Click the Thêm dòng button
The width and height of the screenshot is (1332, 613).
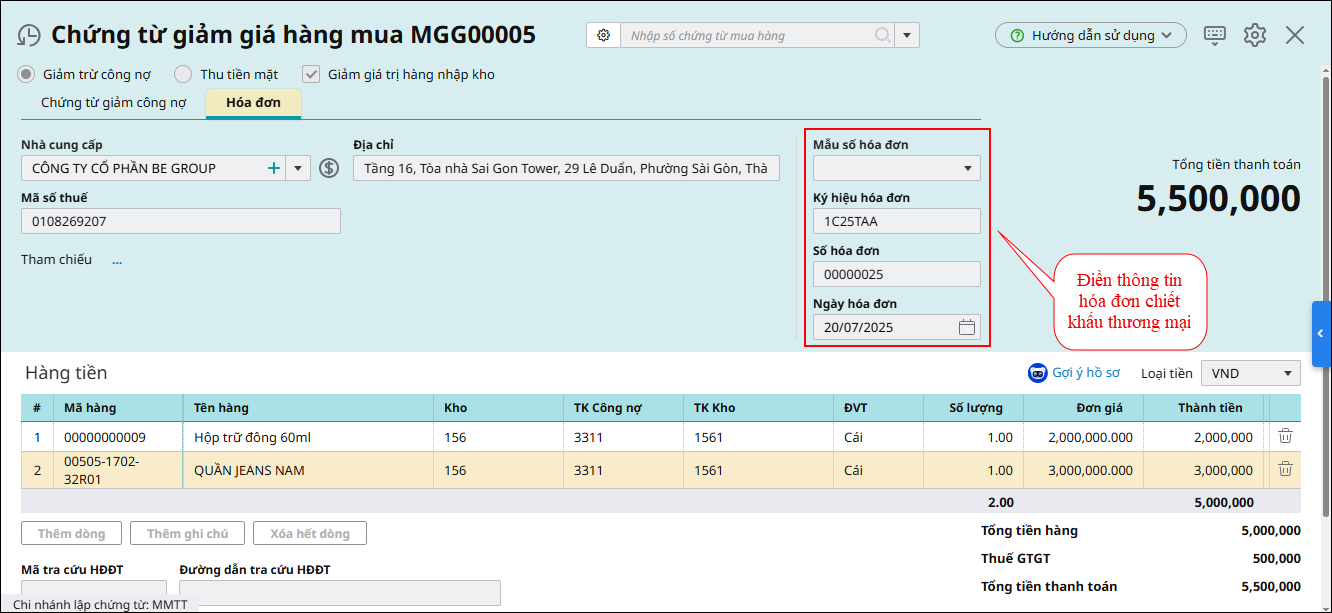point(71,533)
